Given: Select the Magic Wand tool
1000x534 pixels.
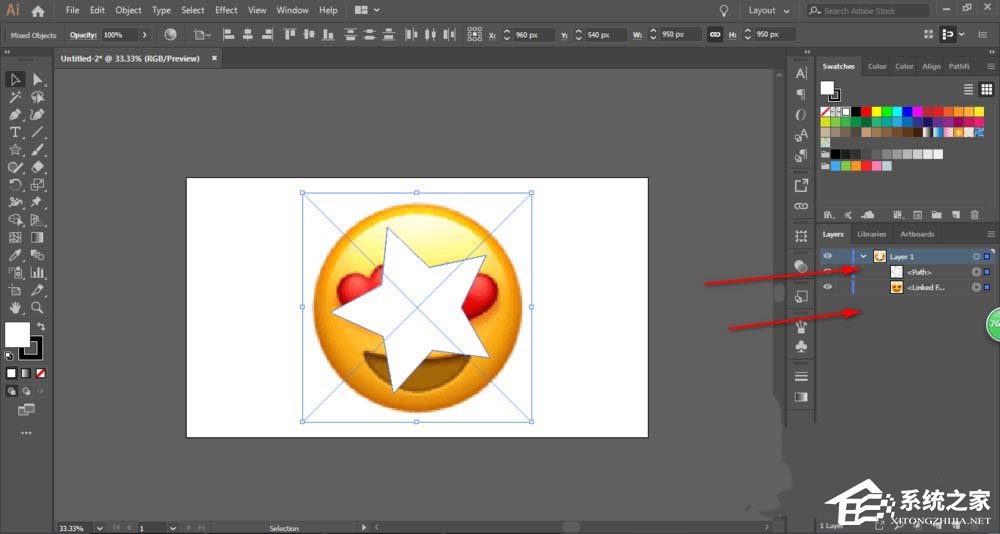Looking at the screenshot, I should [15, 98].
